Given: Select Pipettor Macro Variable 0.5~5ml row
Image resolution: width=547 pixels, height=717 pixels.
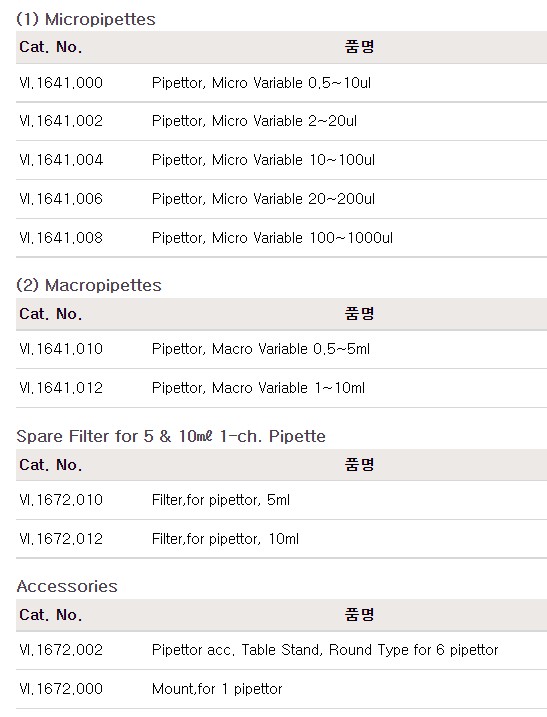Looking at the screenshot, I should pos(281,349).
